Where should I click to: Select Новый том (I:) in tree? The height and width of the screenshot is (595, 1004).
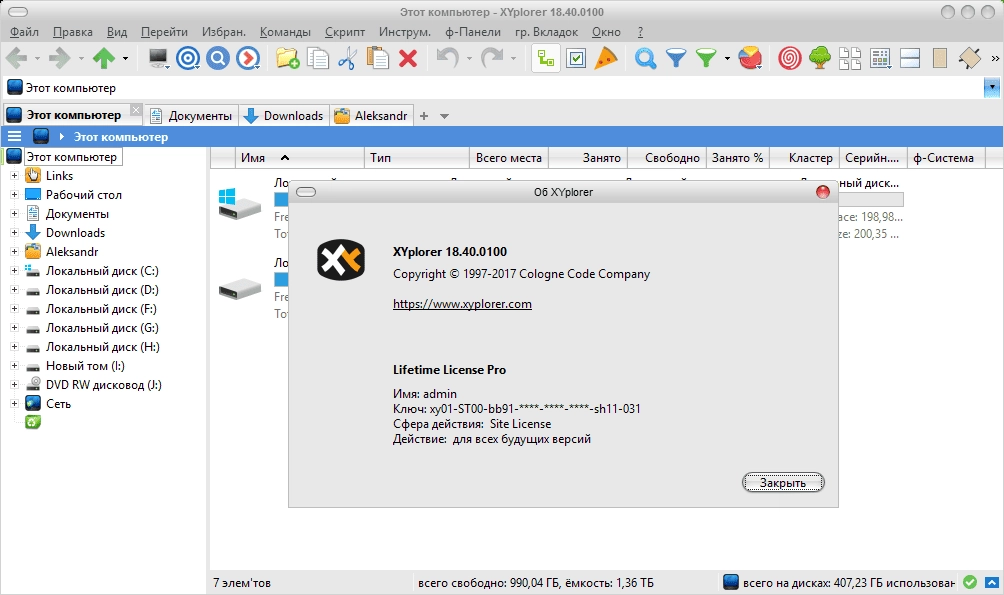(x=85, y=366)
